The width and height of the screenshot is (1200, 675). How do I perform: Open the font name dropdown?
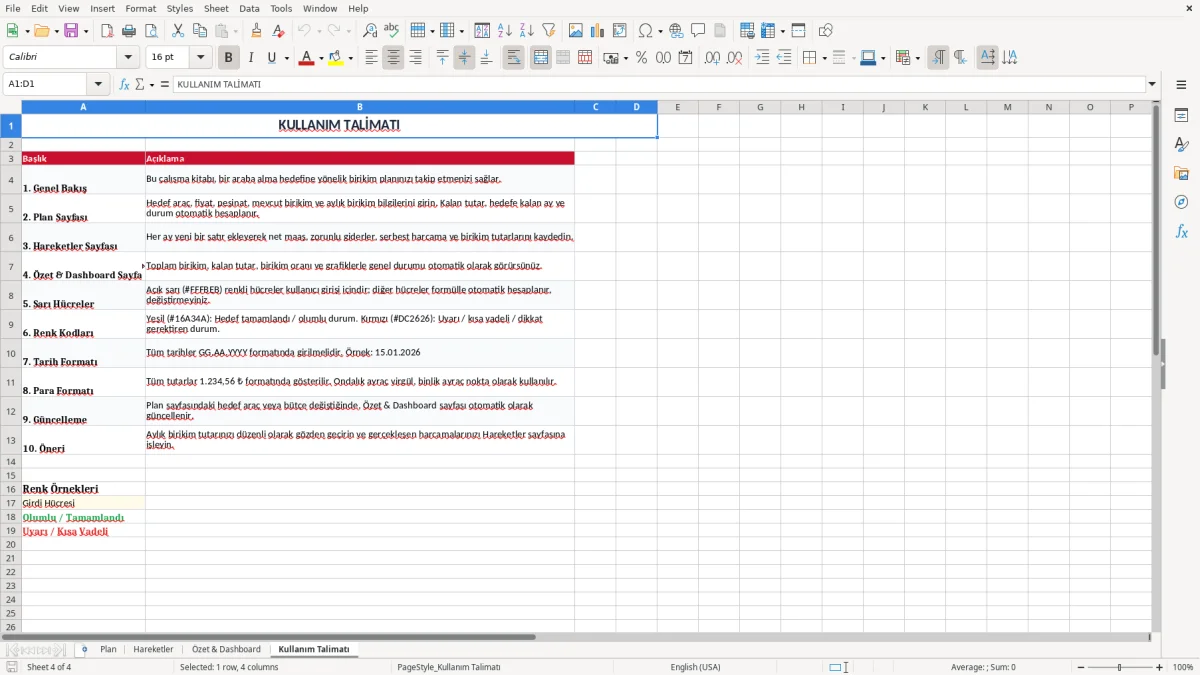click(128, 58)
